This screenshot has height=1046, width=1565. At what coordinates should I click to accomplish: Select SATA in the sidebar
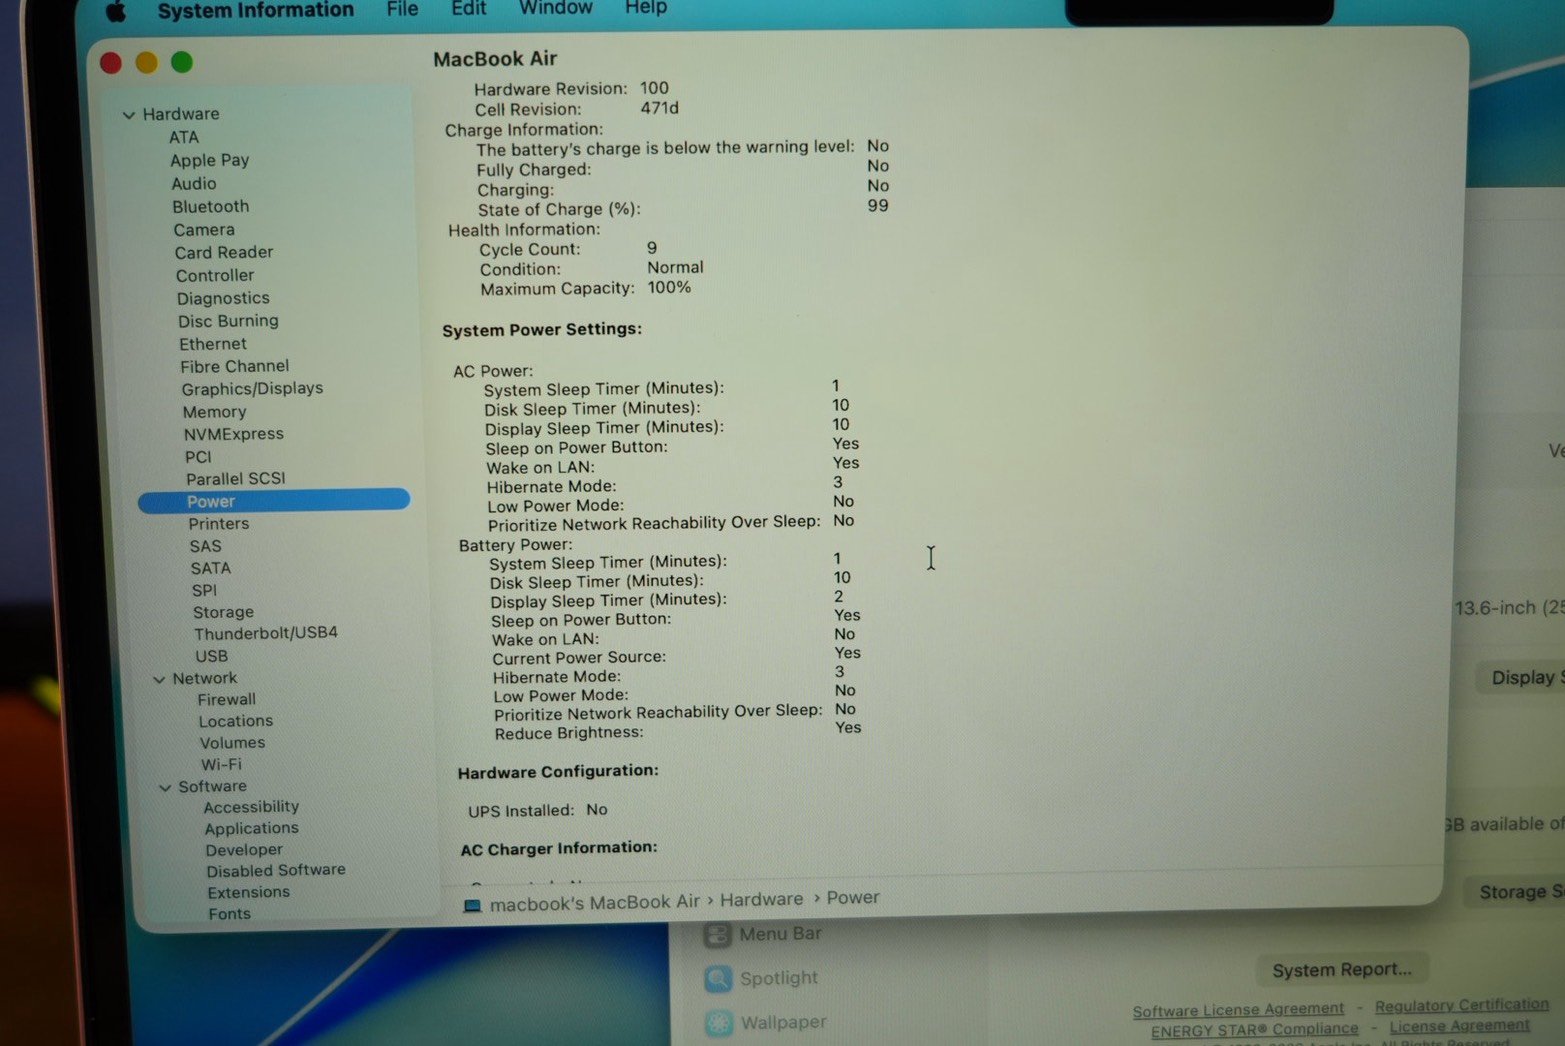coord(211,568)
